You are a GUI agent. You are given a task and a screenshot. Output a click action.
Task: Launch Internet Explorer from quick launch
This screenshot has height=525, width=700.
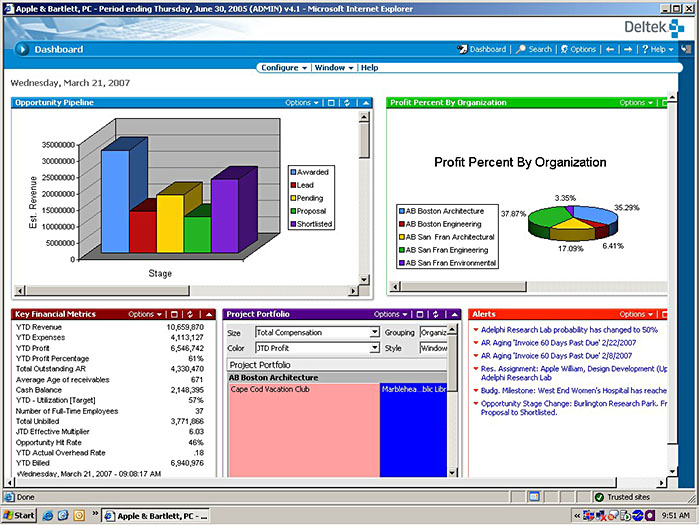48,516
